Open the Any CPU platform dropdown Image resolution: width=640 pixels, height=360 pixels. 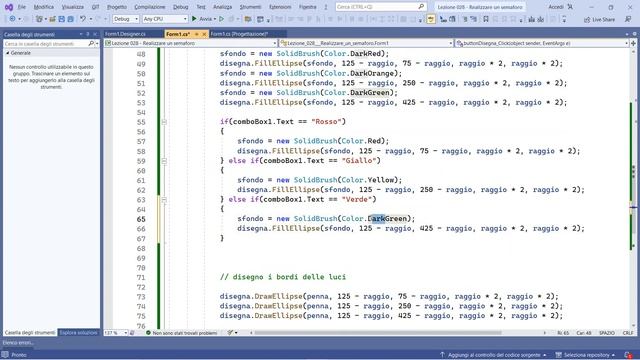(x=165, y=19)
